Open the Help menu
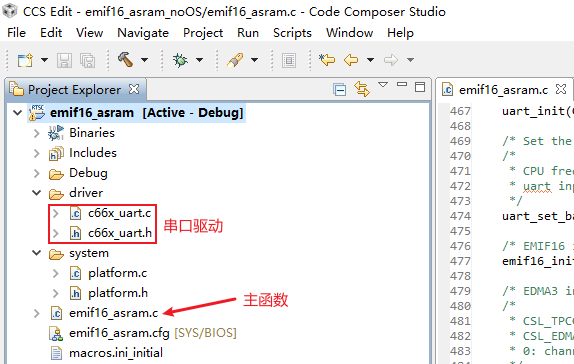Screen dimensions: 574x364 400,33
